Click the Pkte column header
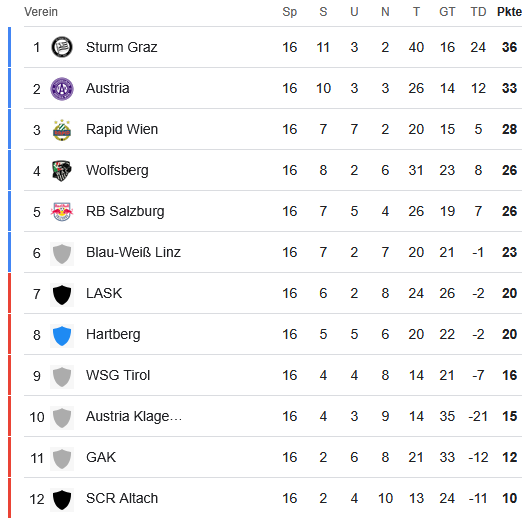 tap(509, 12)
